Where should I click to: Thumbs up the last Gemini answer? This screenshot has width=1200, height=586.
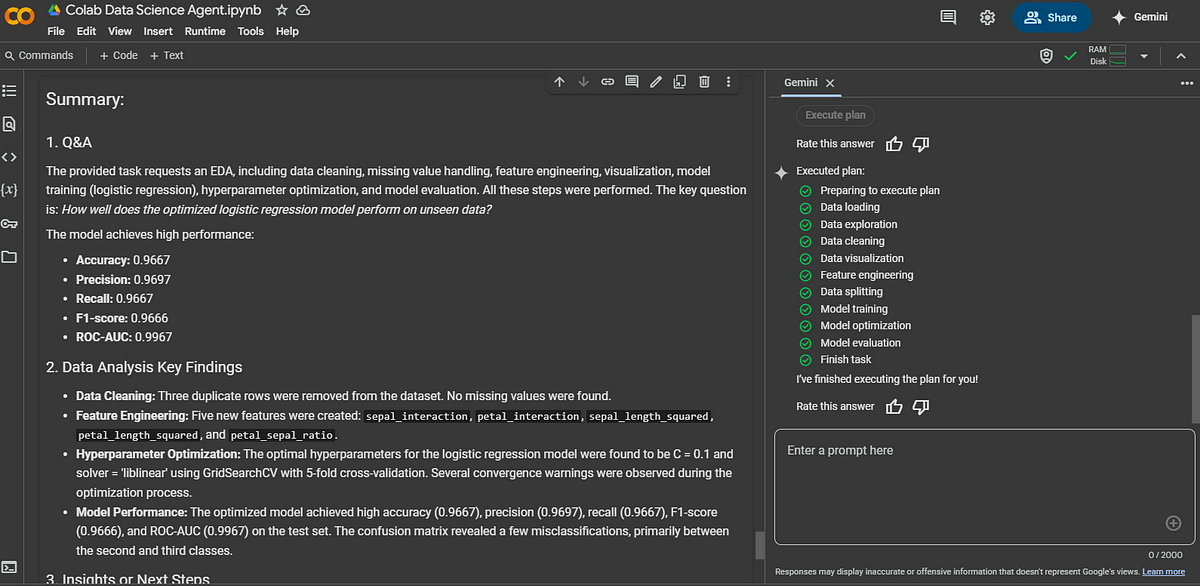(x=895, y=406)
